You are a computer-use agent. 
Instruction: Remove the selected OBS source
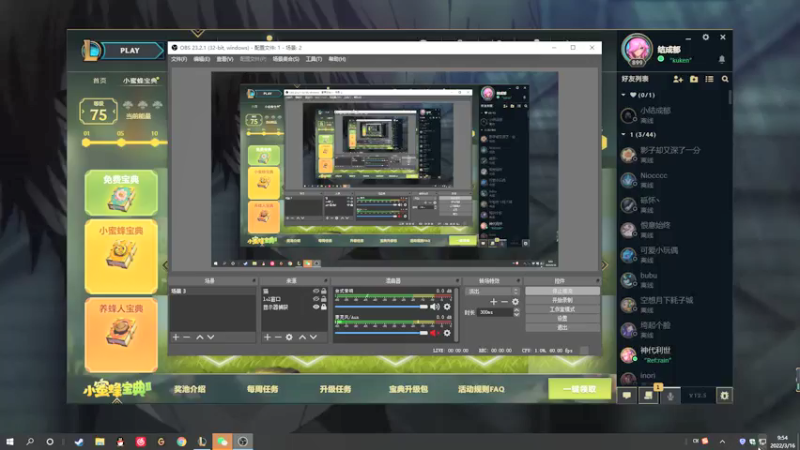[278, 337]
